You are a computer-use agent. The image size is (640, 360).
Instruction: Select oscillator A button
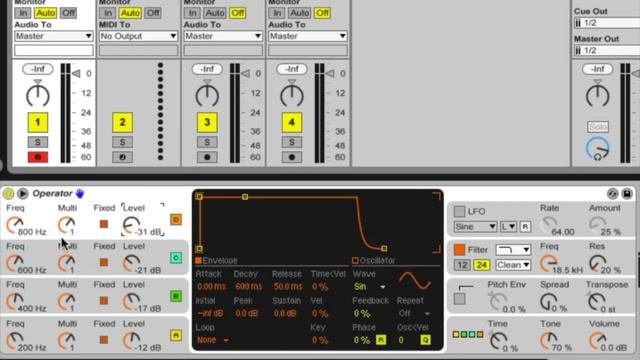[176, 335]
